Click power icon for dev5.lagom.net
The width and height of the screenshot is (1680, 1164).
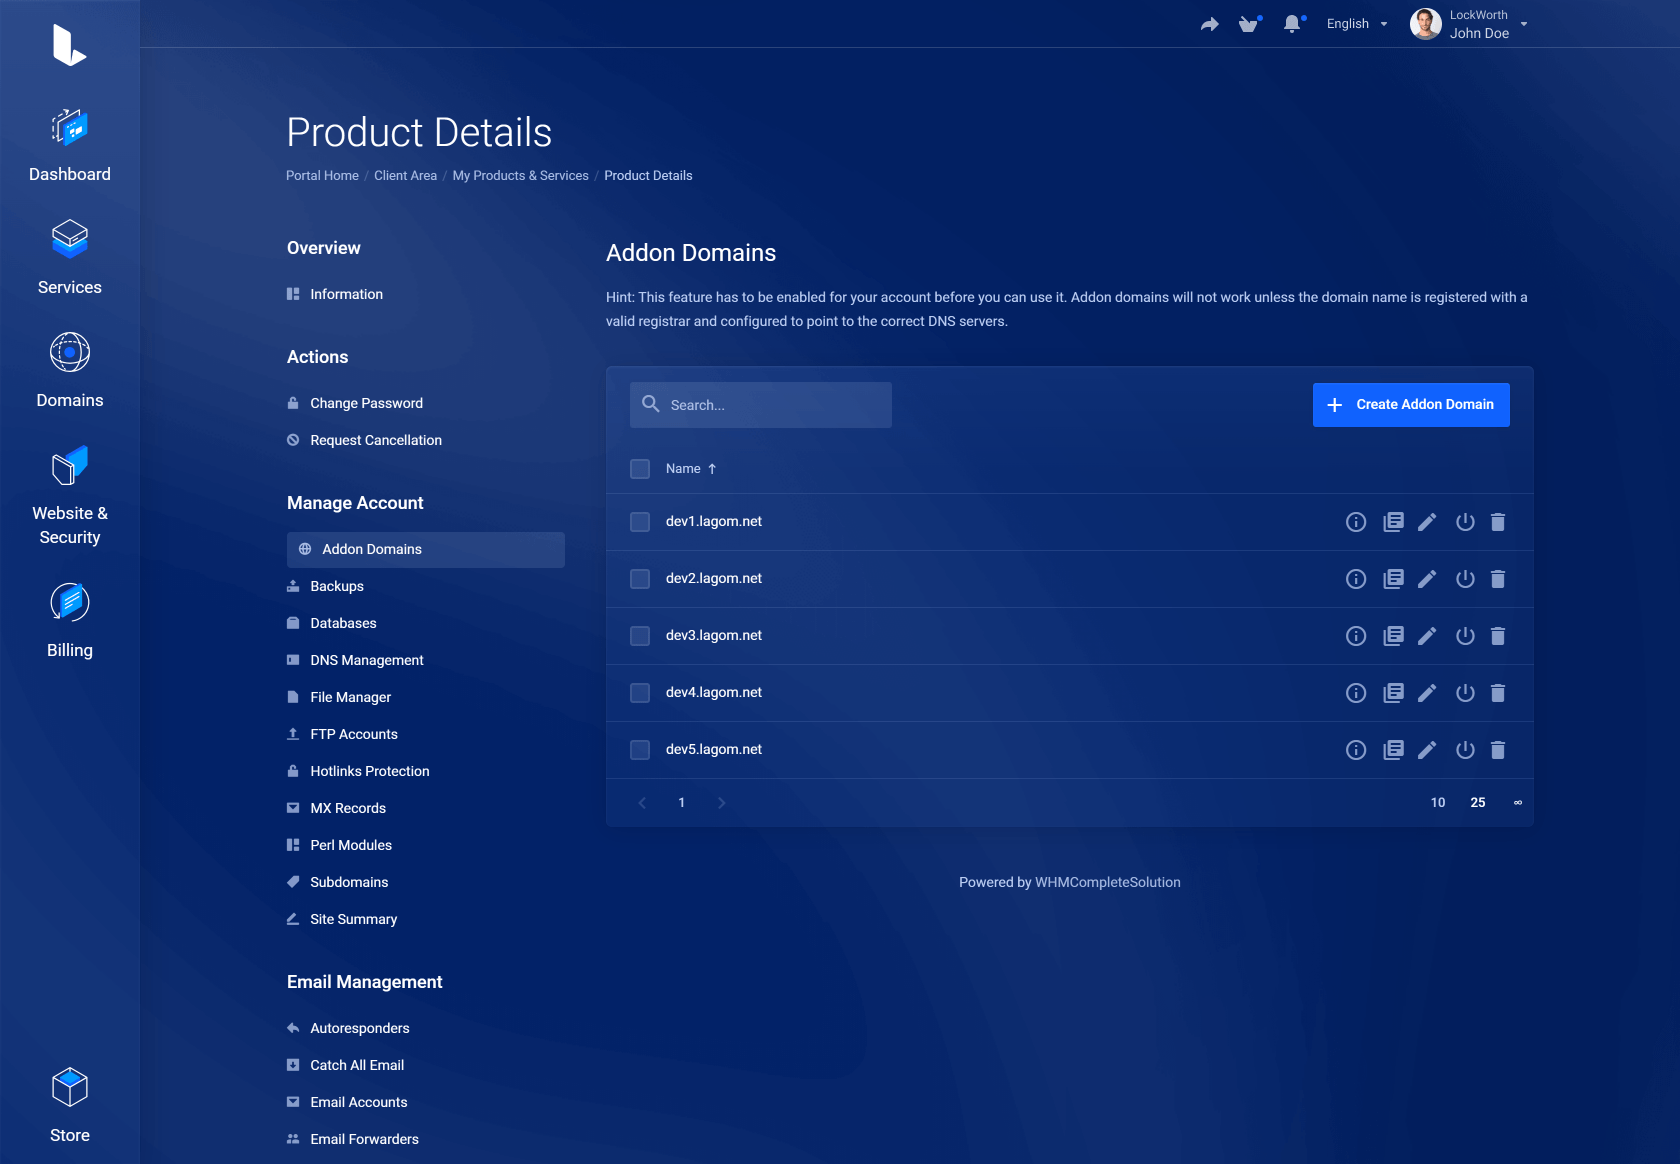tap(1465, 750)
